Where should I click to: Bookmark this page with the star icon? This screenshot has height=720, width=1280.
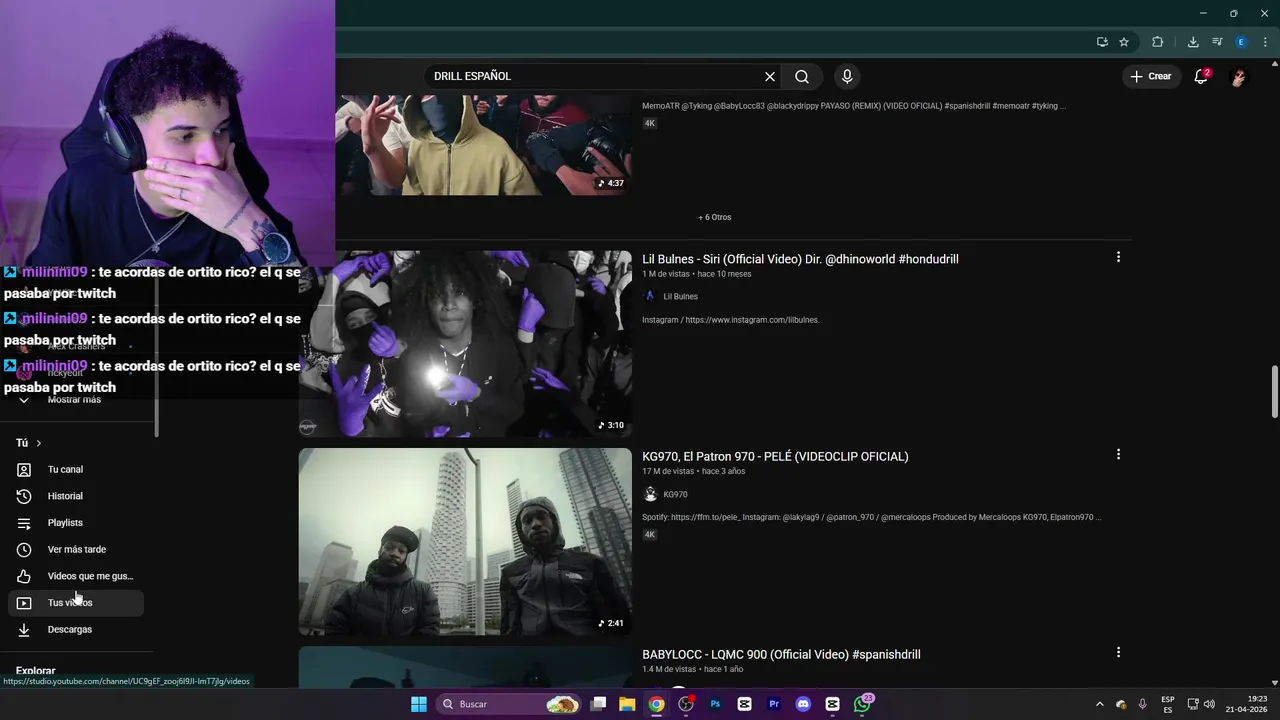tap(1124, 42)
